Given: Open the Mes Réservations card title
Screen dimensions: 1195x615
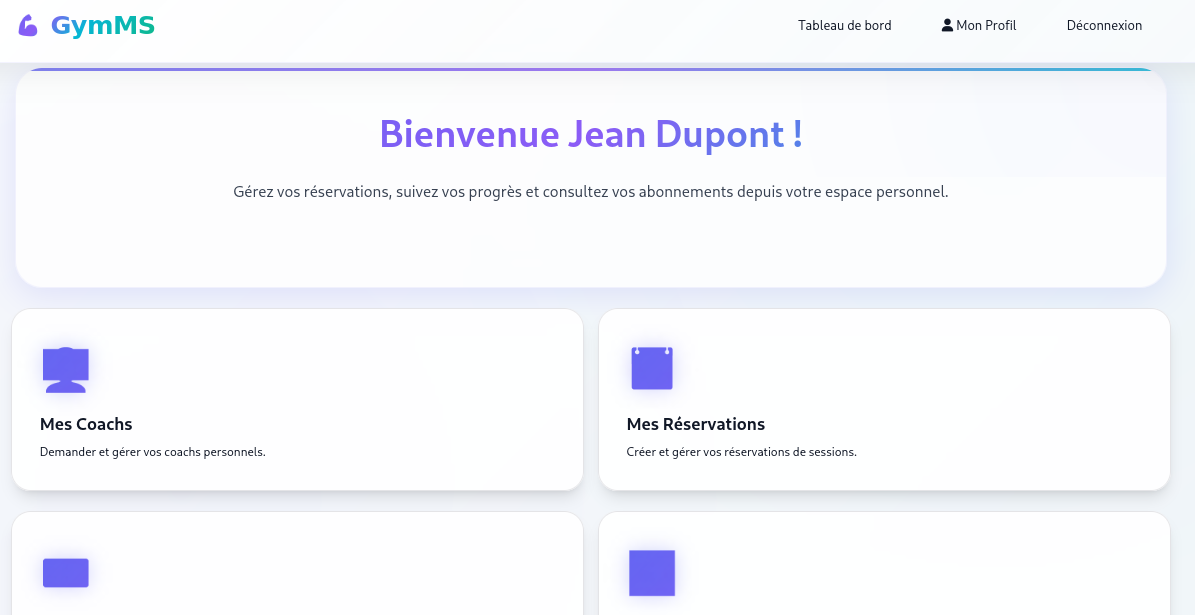Looking at the screenshot, I should pos(696,424).
